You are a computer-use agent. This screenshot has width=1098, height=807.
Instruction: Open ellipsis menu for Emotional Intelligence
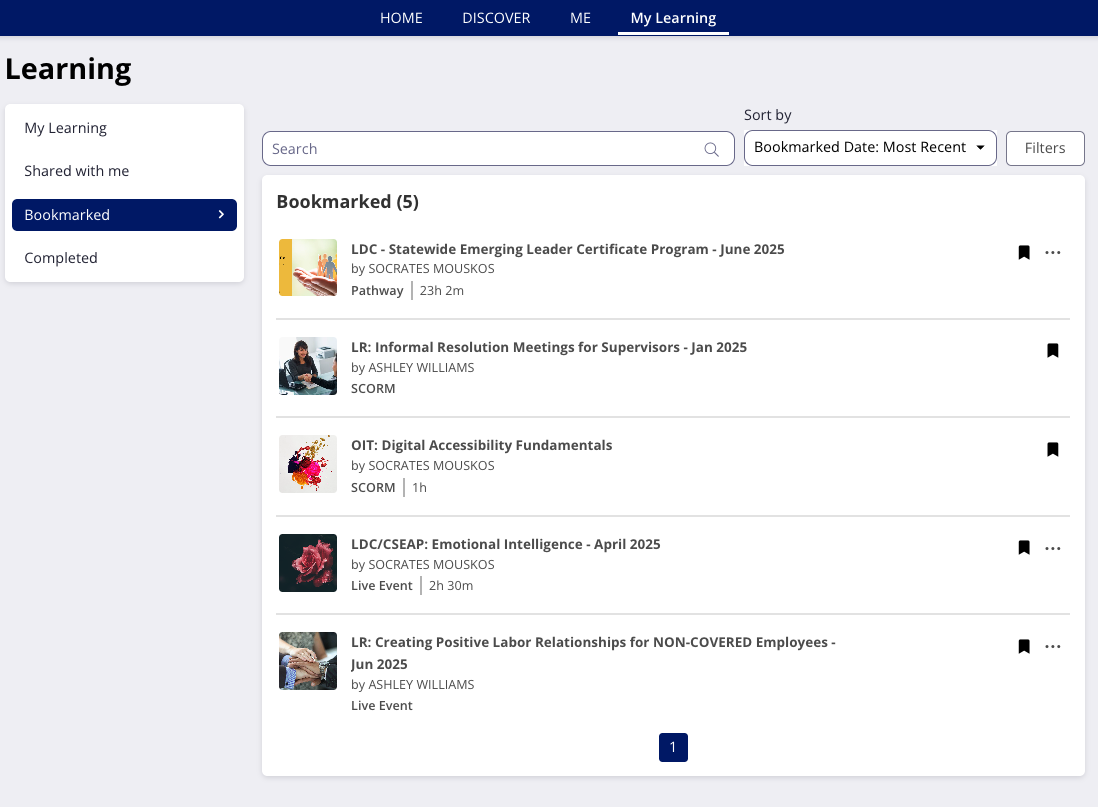pos(1052,548)
